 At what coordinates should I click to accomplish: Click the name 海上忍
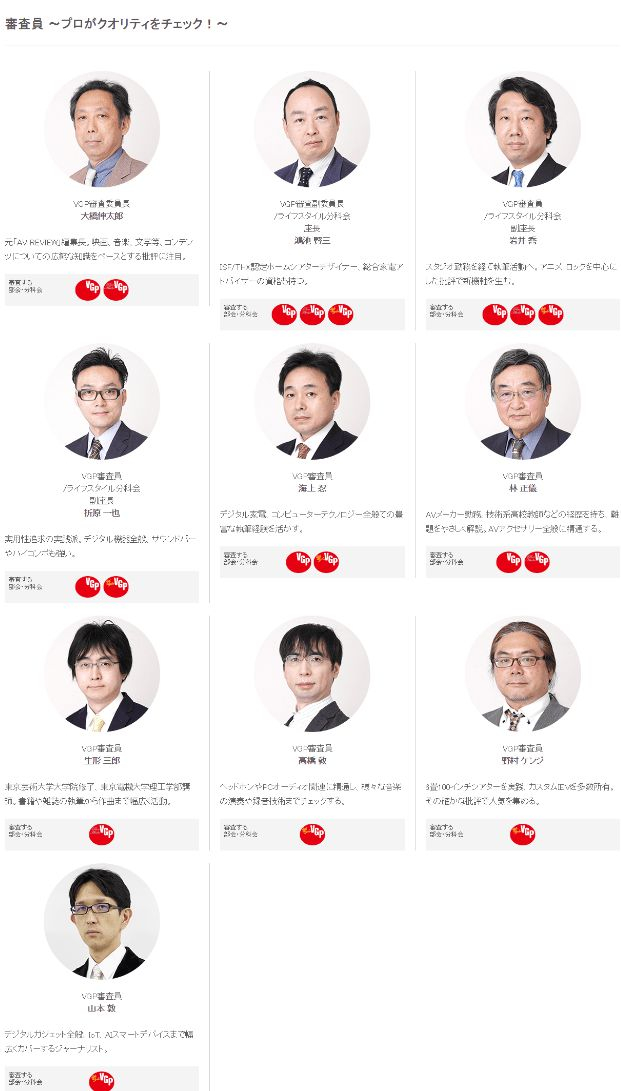[x=312, y=488]
